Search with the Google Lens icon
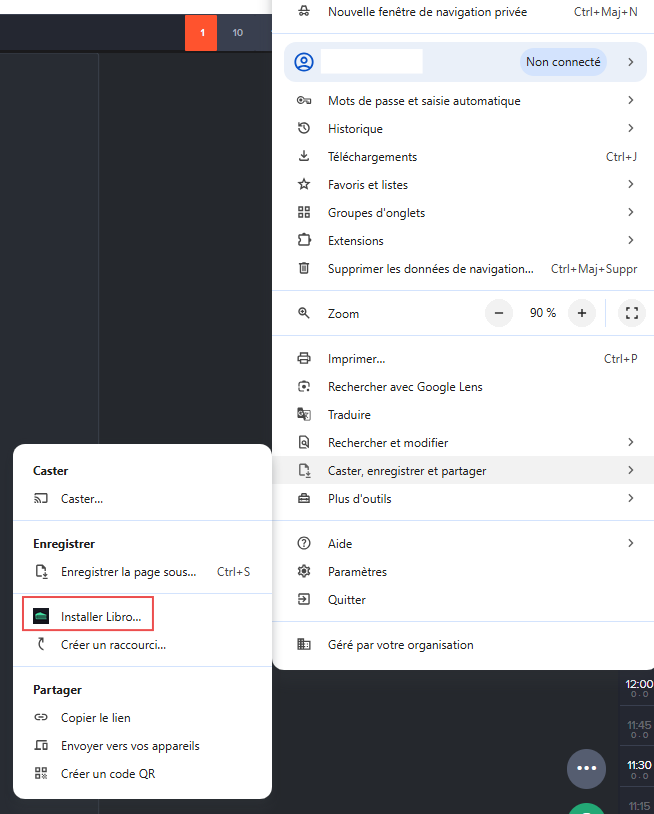 coord(304,386)
